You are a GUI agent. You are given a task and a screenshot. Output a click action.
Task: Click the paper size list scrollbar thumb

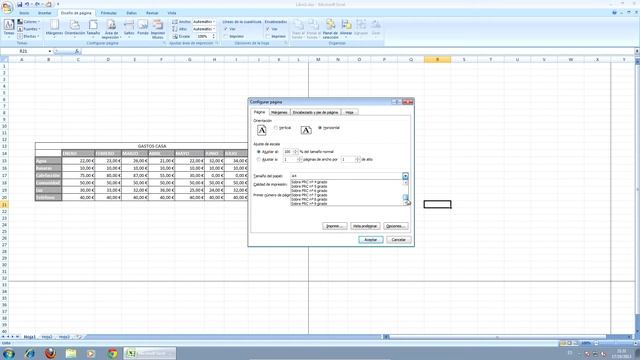(405, 197)
